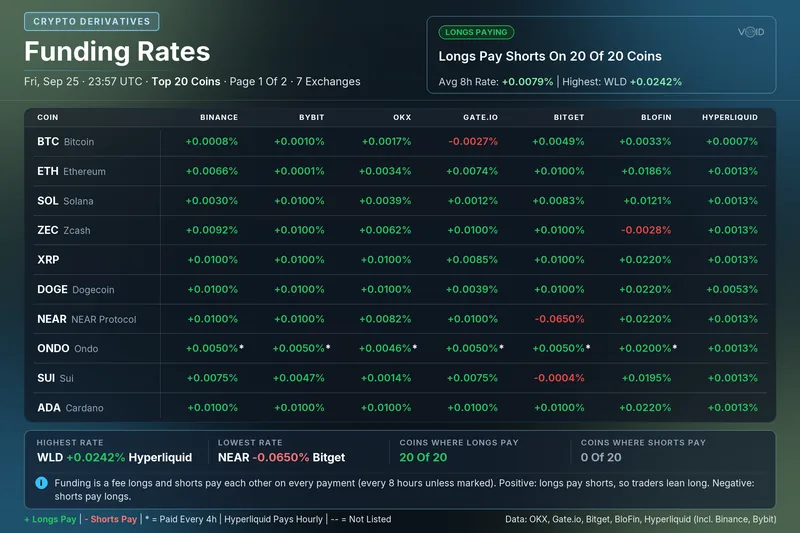Click Highest Rate 'WLD +0.0242% Hyperliquid' stat
Screen dimensions: 800x533
pos(114,458)
